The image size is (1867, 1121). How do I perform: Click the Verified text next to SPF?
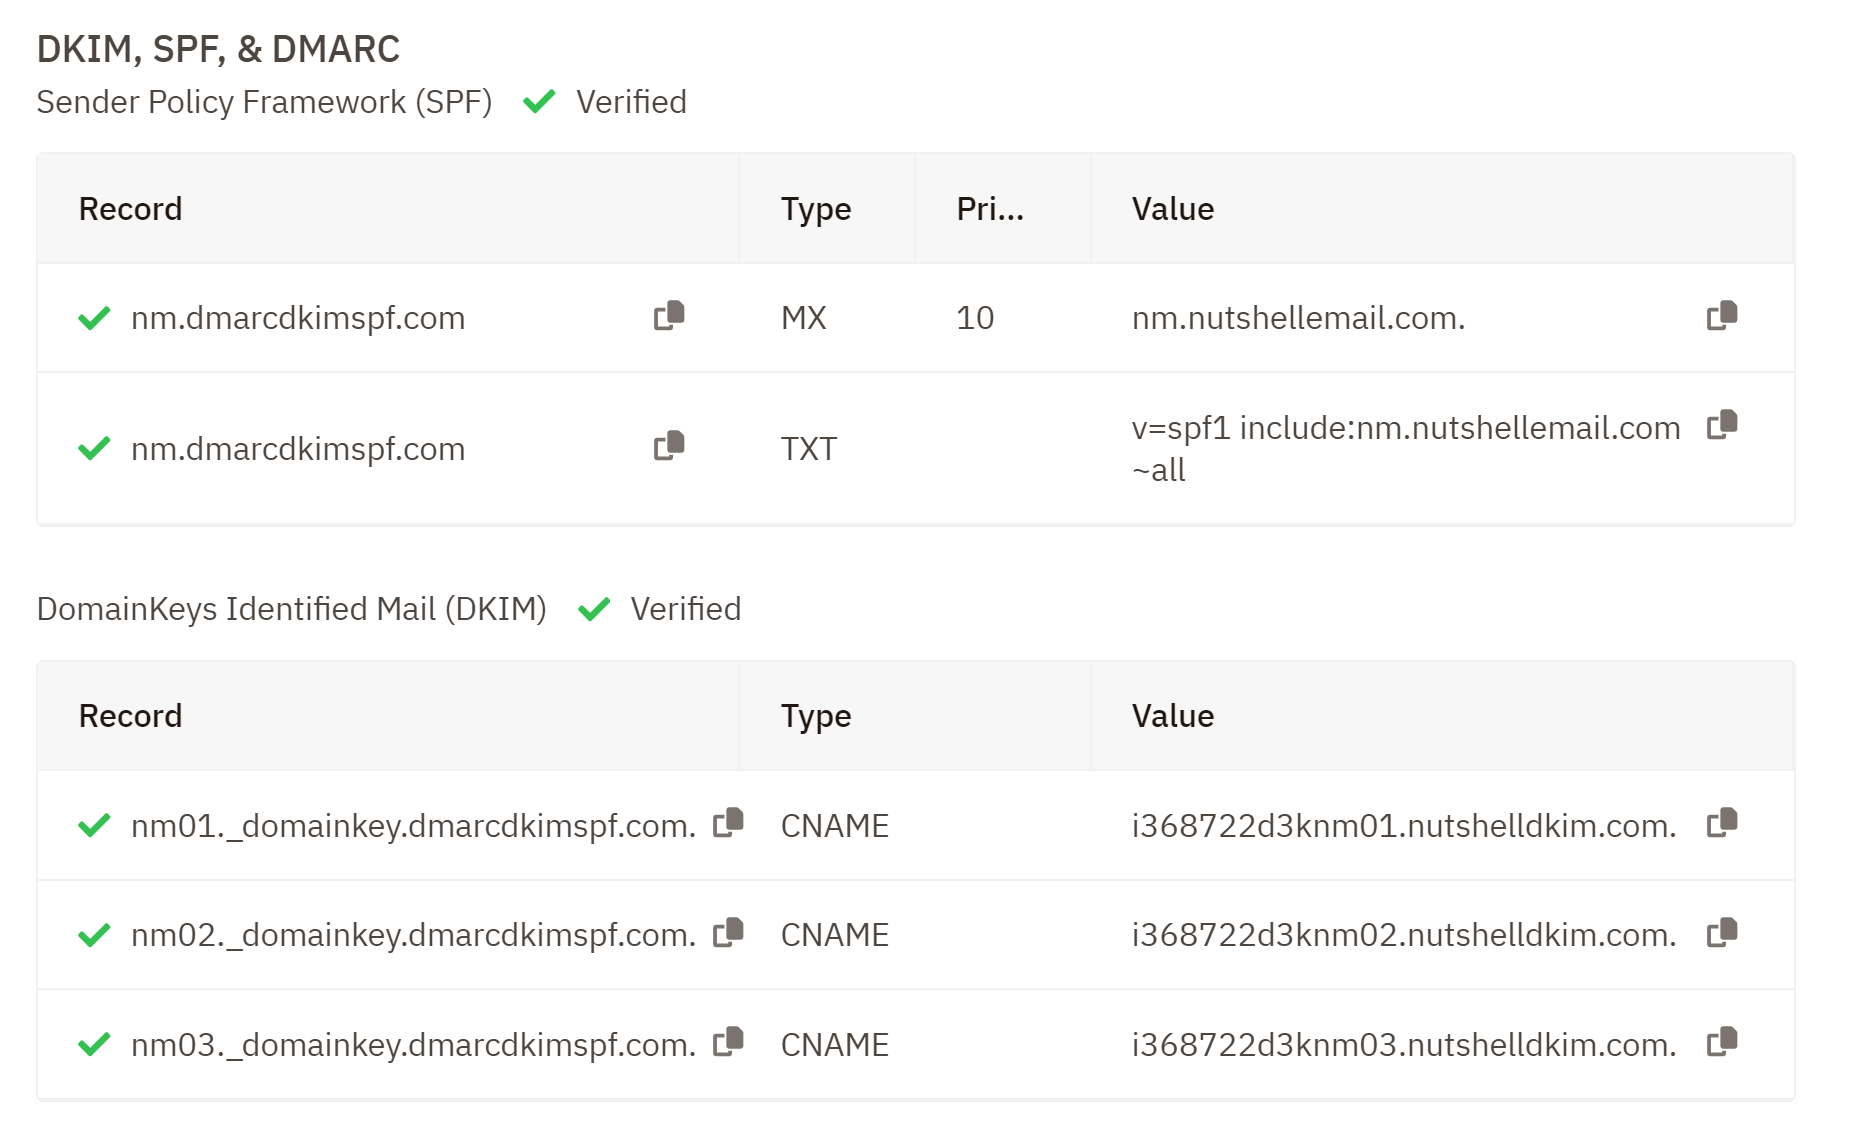click(631, 102)
